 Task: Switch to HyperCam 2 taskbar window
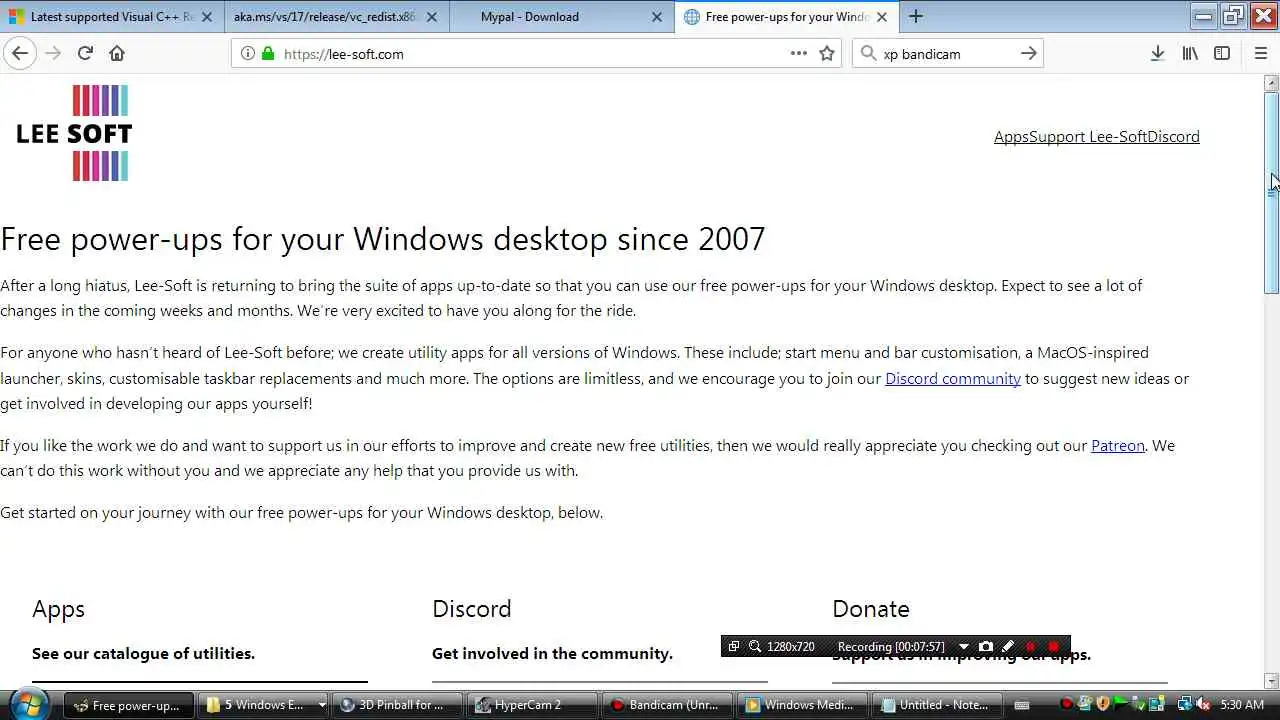pyautogui.click(x=532, y=705)
